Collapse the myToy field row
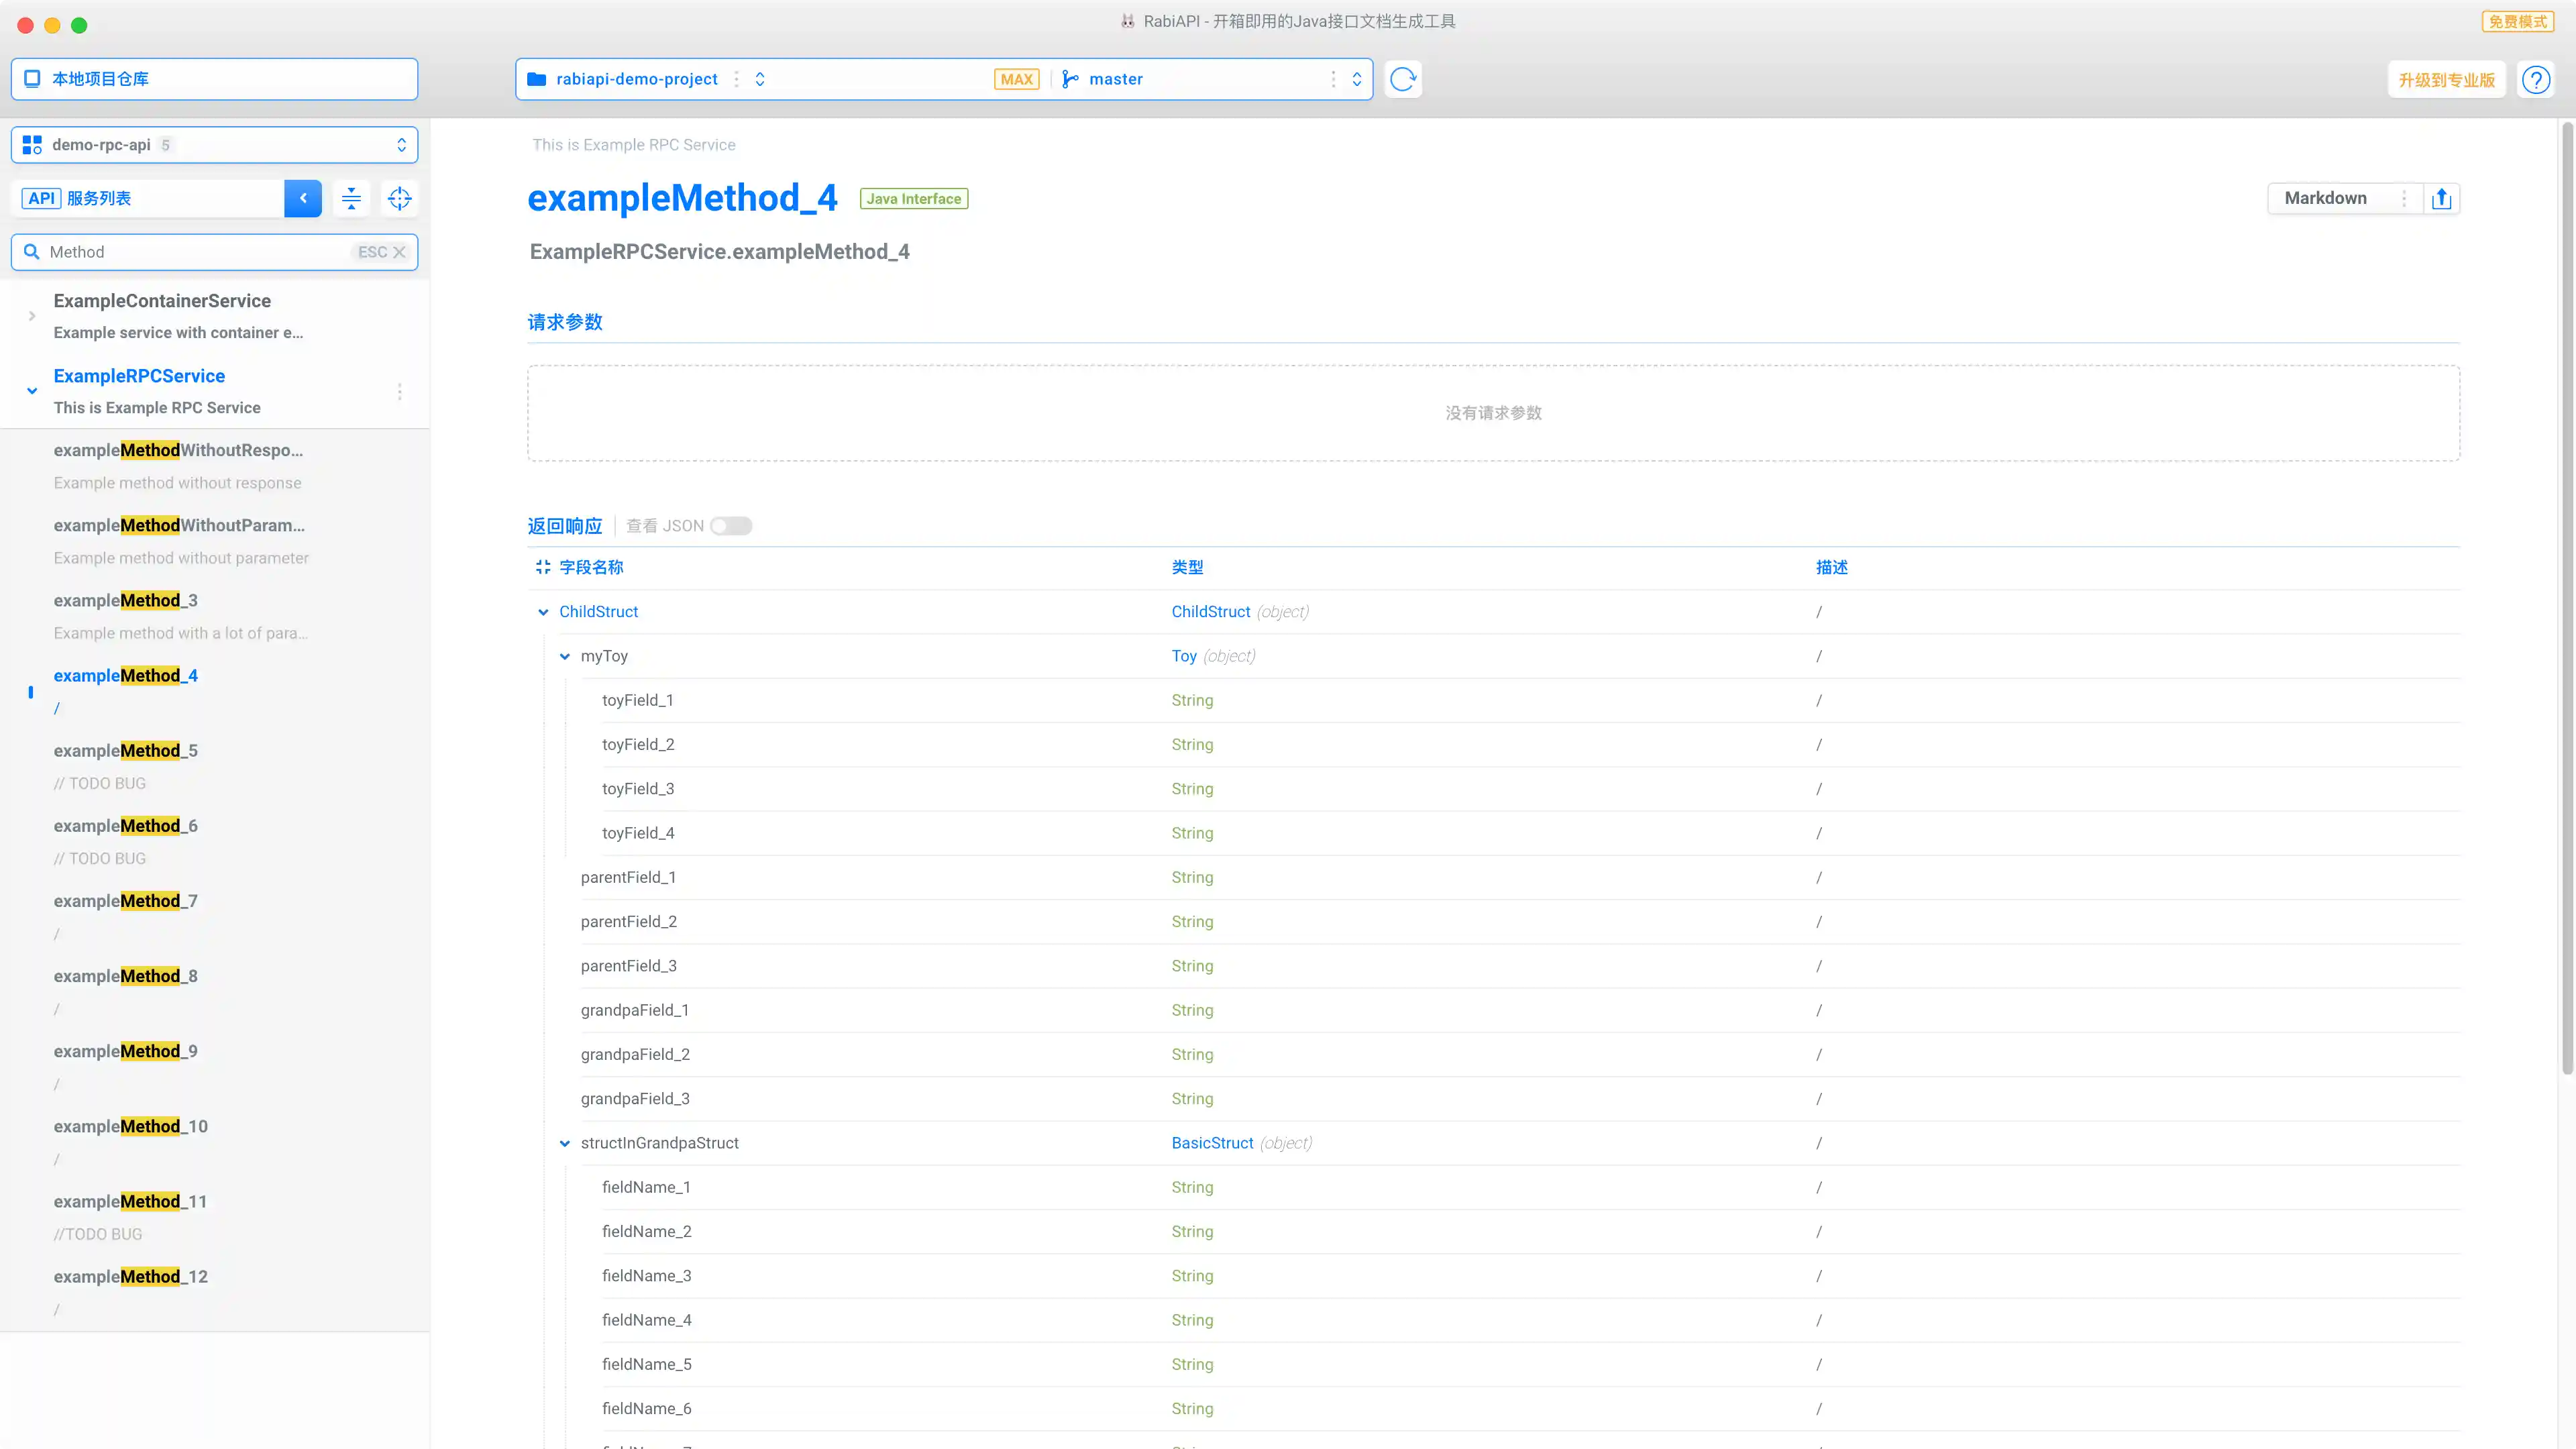Image resolution: width=2576 pixels, height=1449 pixels. tap(565, 656)
